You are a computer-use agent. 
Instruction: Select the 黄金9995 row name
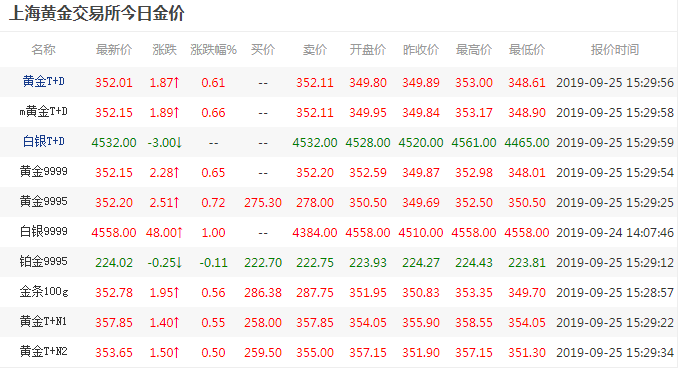coord(44,202)
